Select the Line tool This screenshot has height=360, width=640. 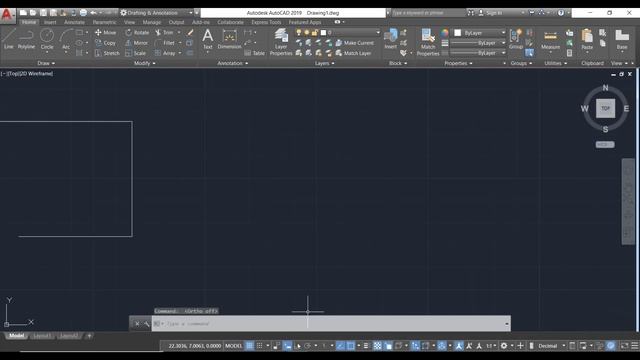(9, 39)
